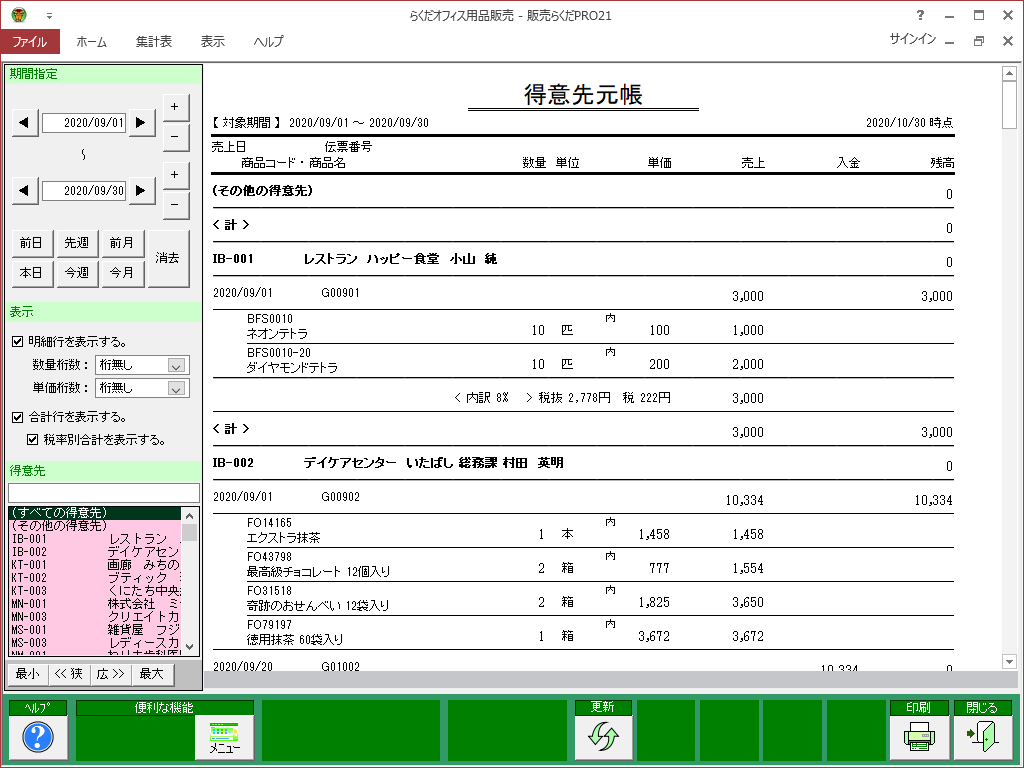
Task: Select MN-003 クリエイトカ in customer list
Action: pos(95,617)
